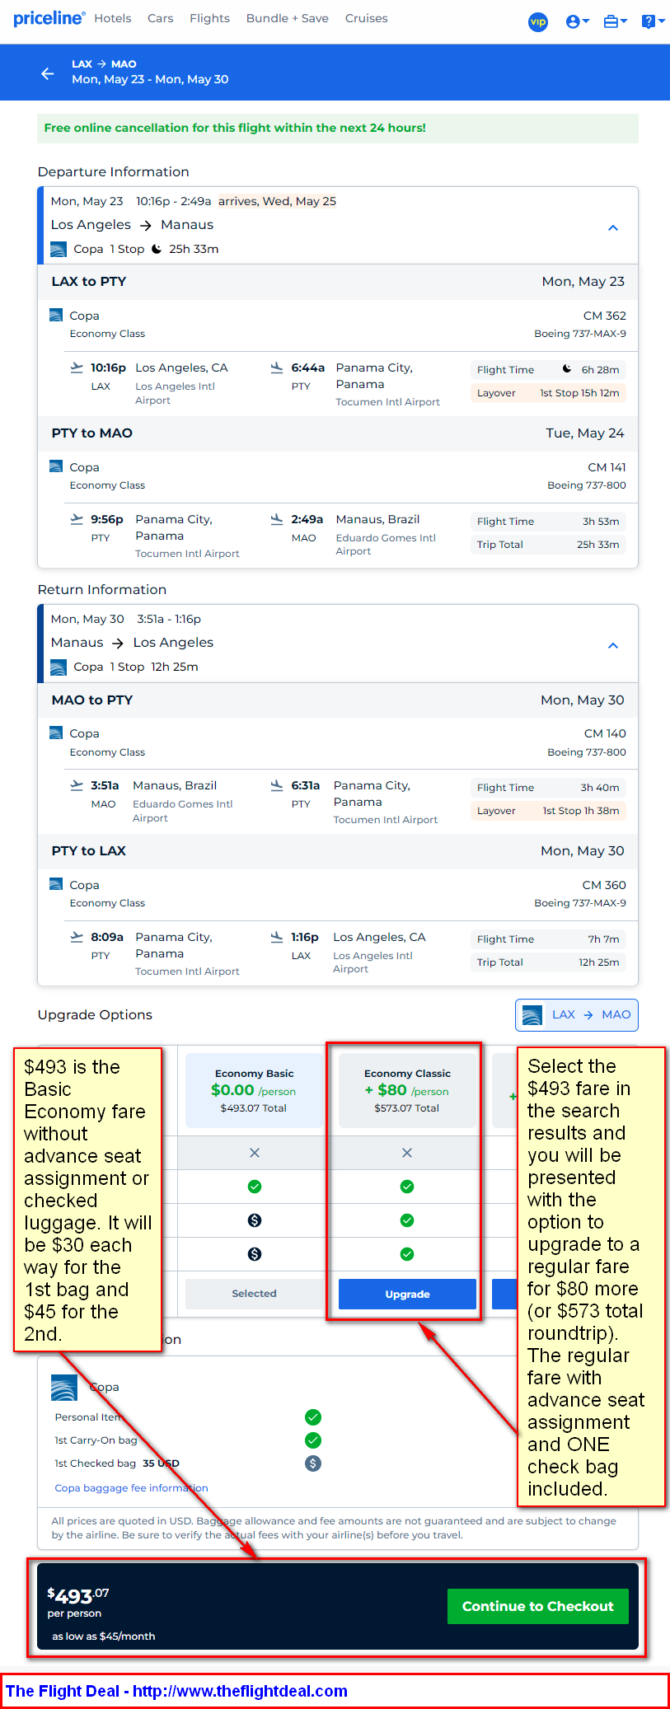Click the Upgrade button for Economy Classic

tap(407, 1294)
